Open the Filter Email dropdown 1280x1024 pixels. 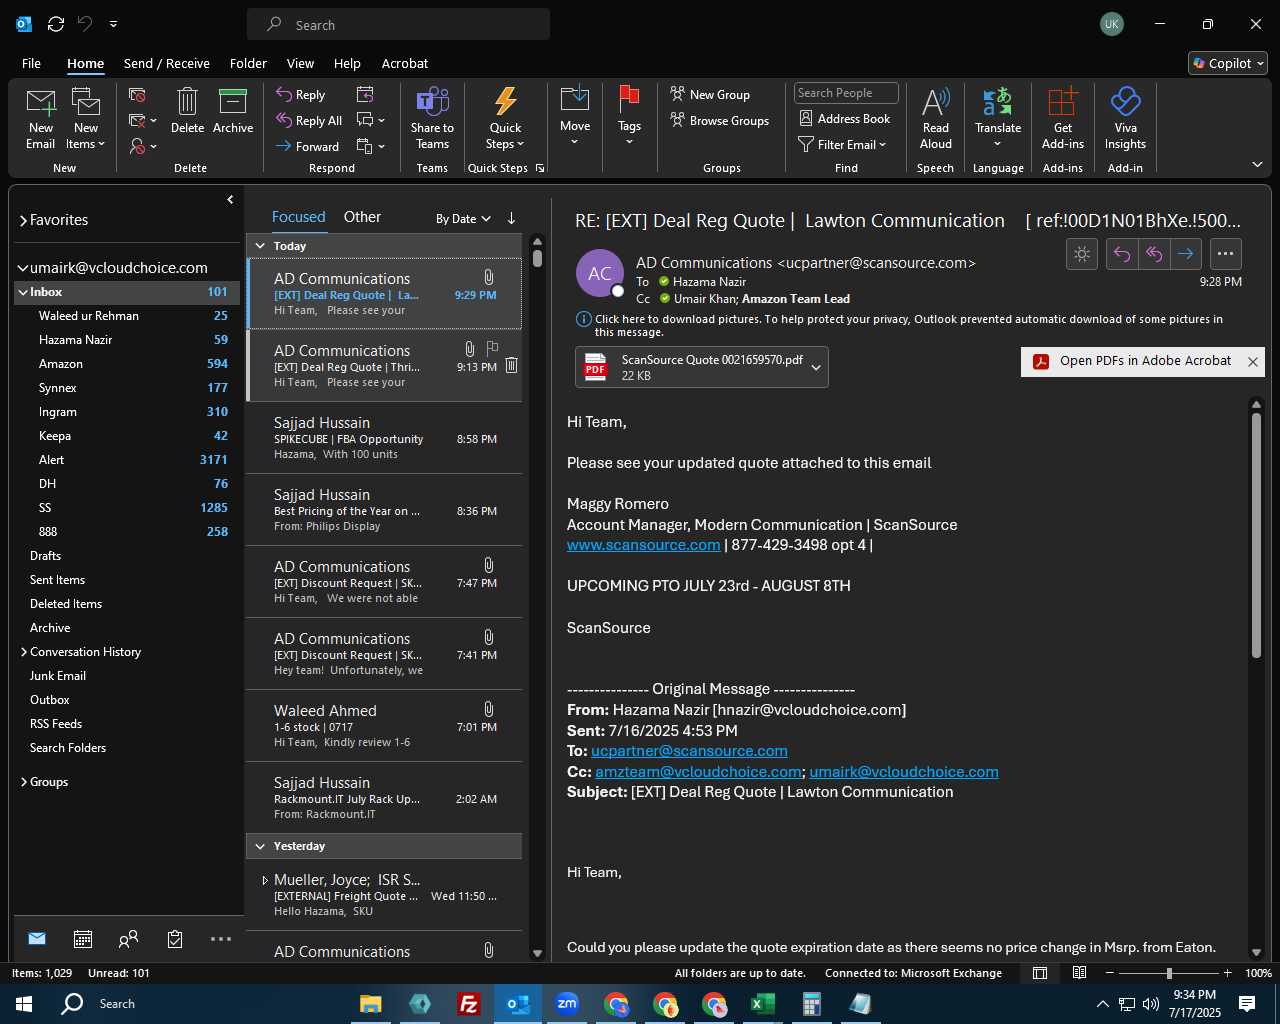pyautogui.click(x=843, y=144)
